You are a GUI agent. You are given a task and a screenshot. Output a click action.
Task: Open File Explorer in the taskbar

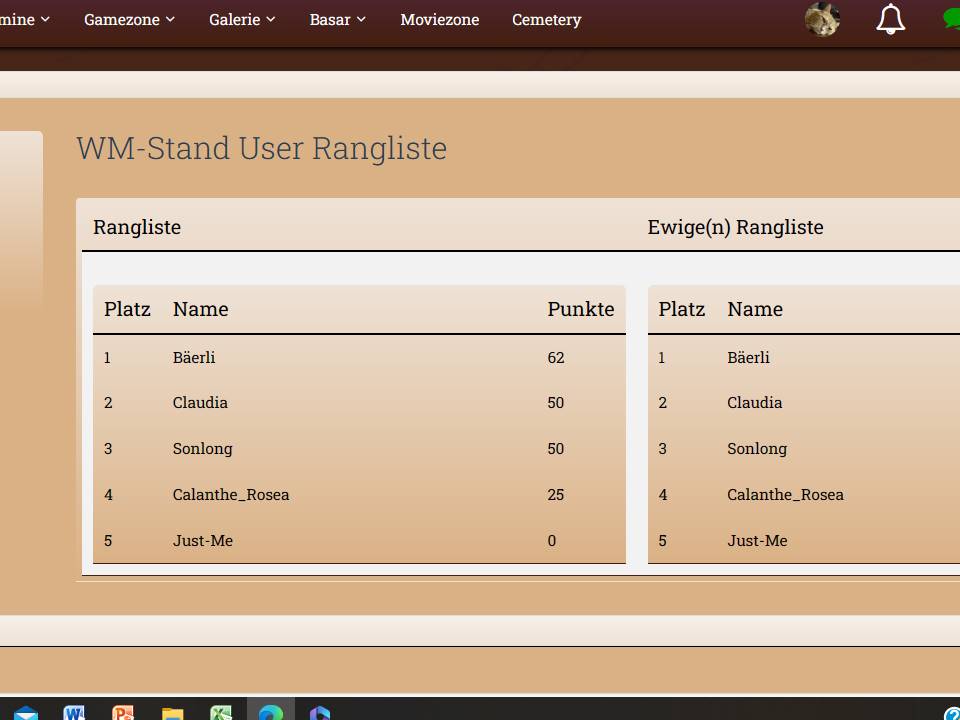pyautogui.click(x=172, y=712)
